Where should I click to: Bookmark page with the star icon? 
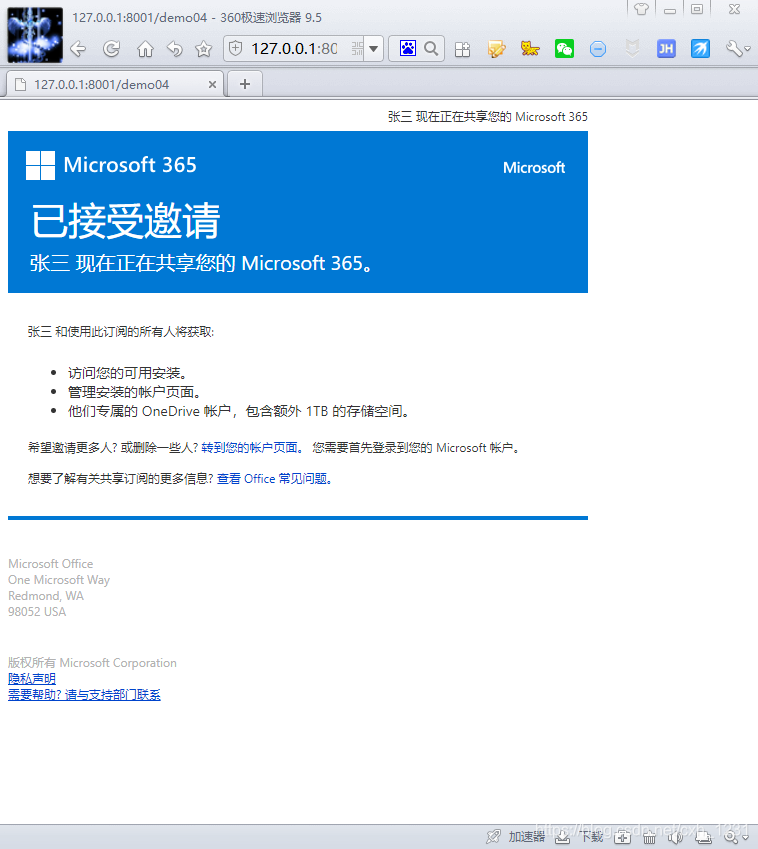point(204,49)
